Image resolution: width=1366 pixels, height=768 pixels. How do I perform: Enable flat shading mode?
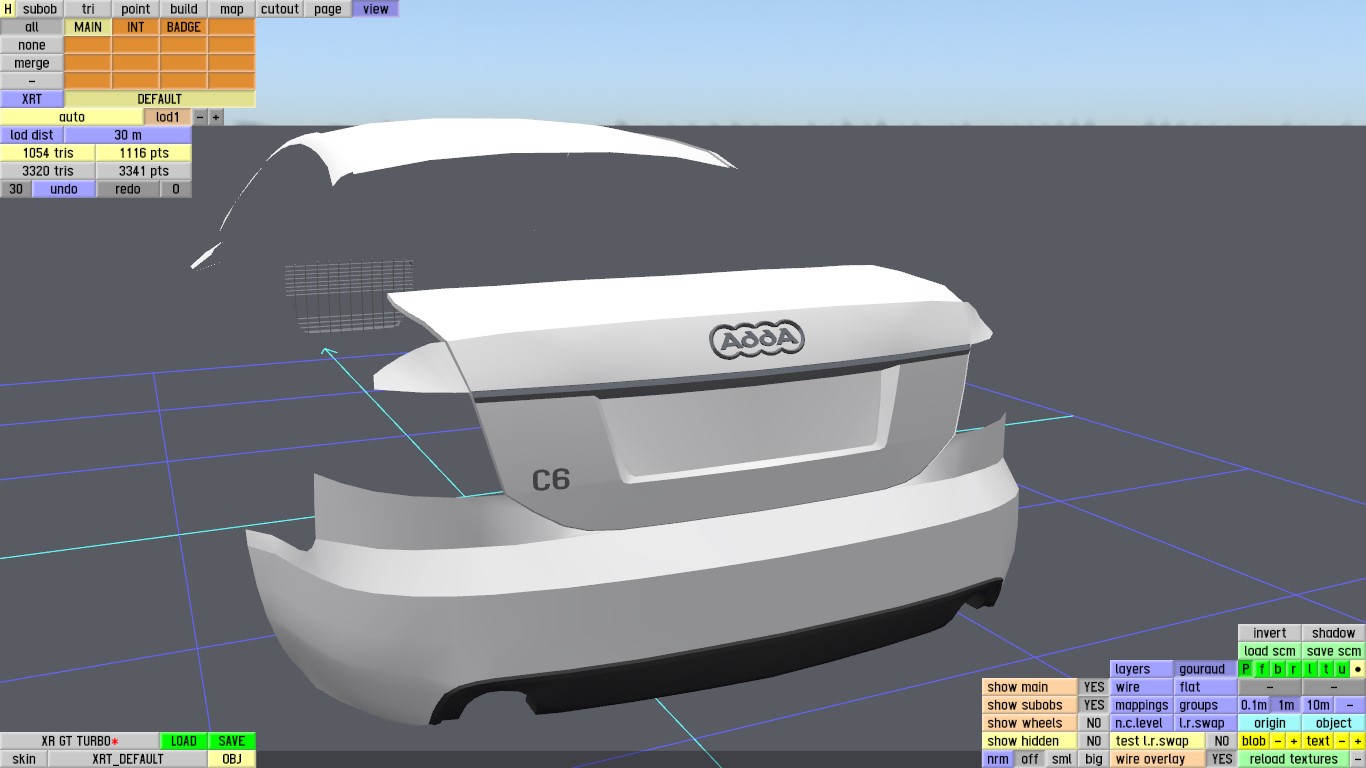(x=1204, y=687)
